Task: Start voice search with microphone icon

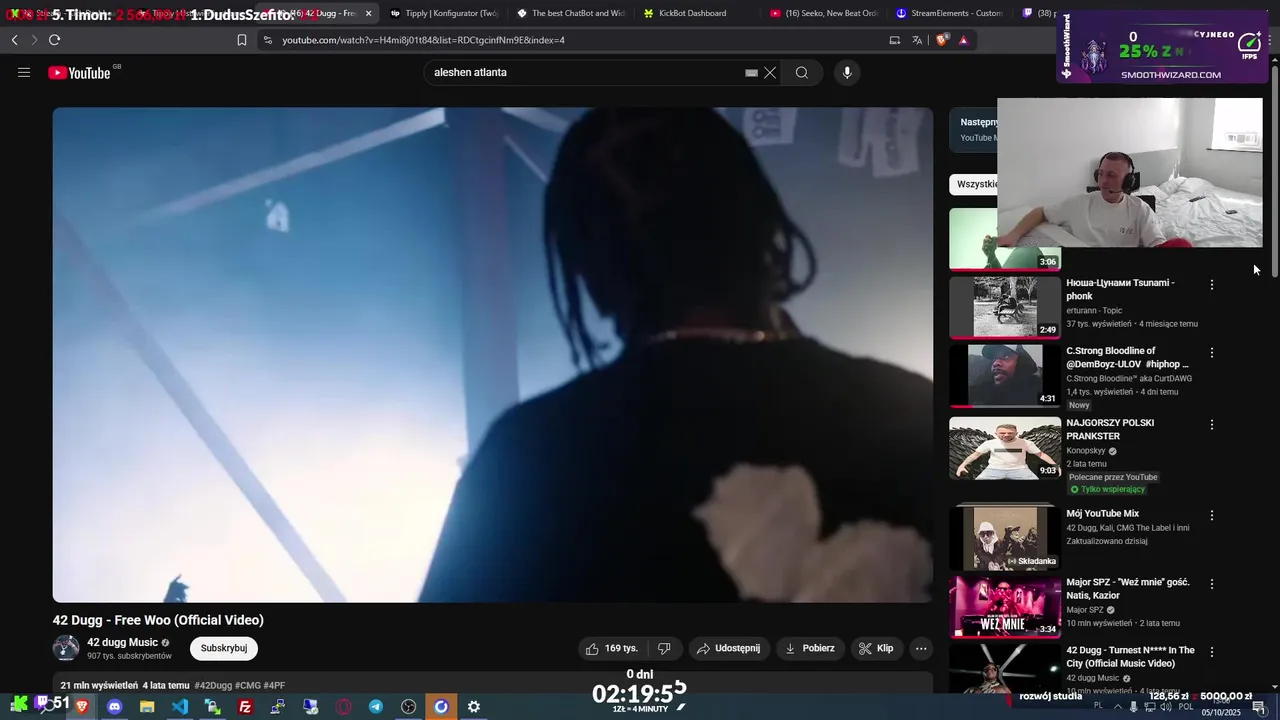Action: (847, 72)
